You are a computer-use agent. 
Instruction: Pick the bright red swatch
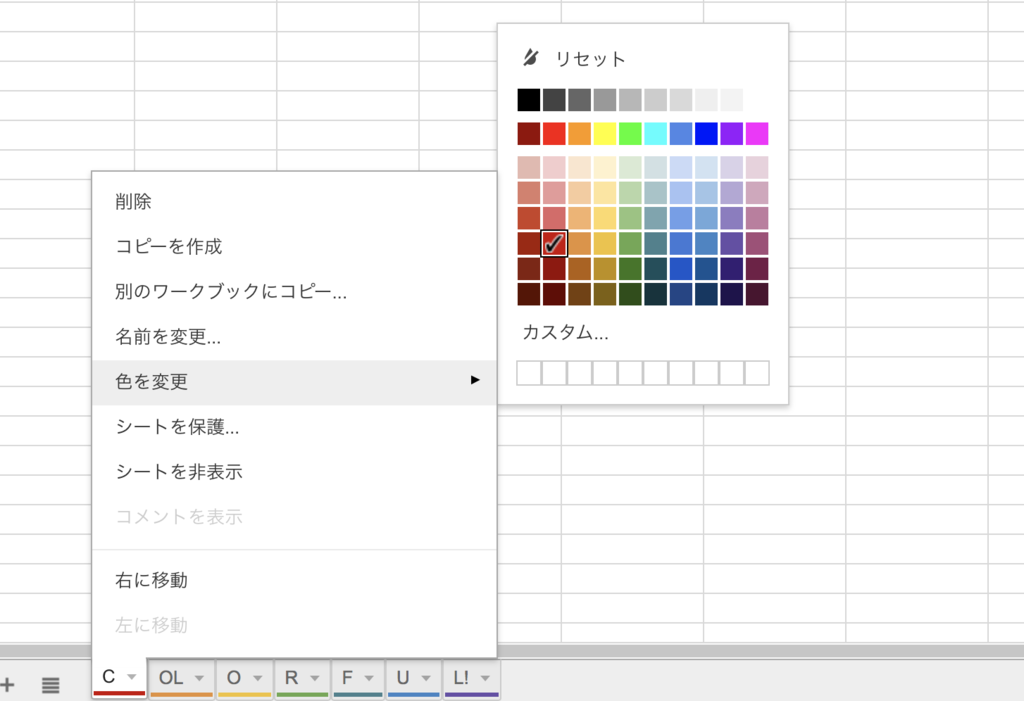pos(554,133)
